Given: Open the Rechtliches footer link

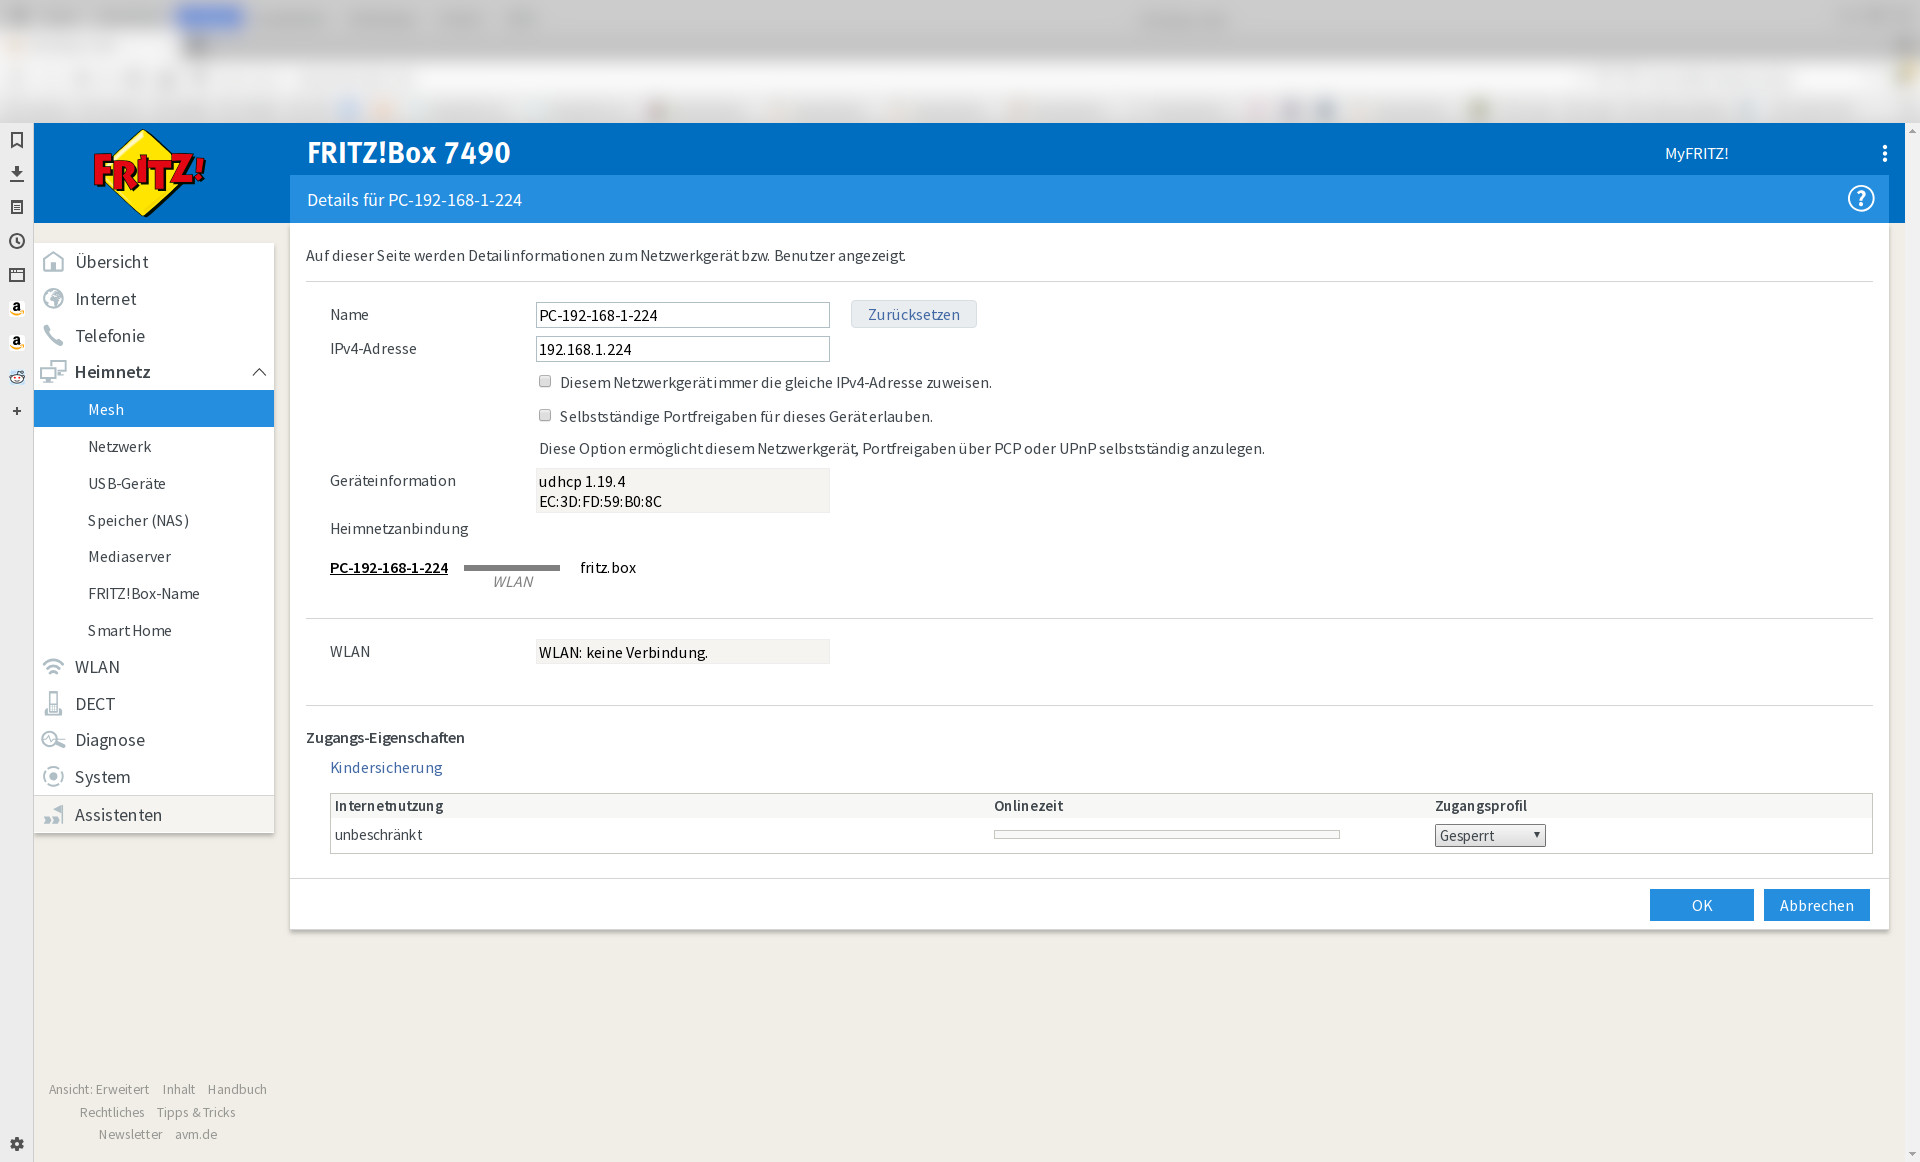Looking at the screenshot, I should pos(112,1113).
